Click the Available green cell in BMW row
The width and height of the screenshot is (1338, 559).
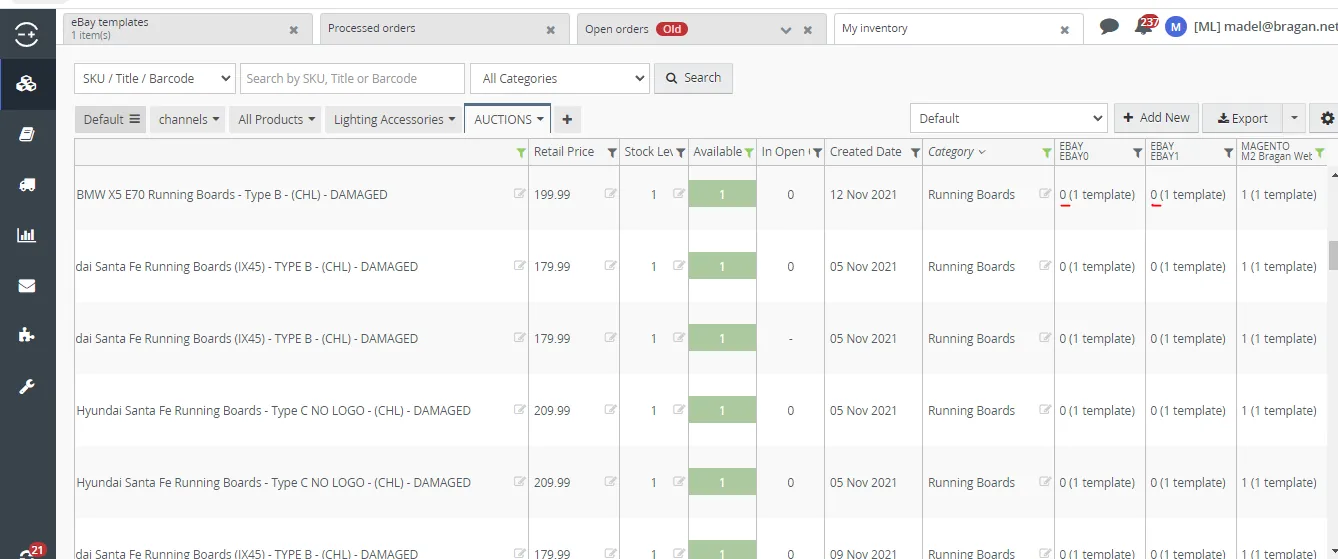click(722, 194)
